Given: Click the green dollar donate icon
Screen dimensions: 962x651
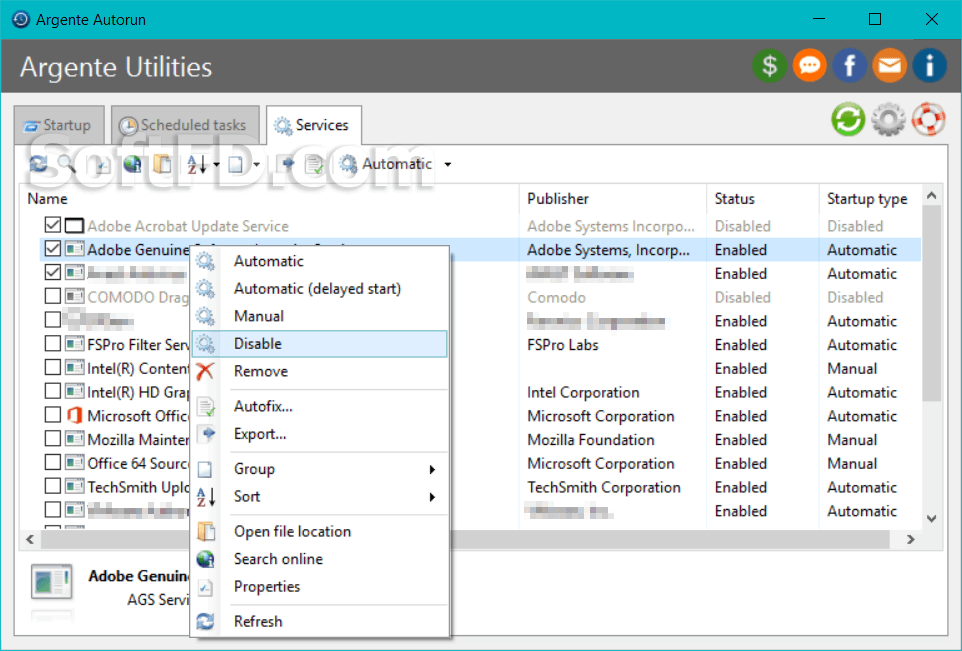Looking at the screenshot, I should [769, 65].
